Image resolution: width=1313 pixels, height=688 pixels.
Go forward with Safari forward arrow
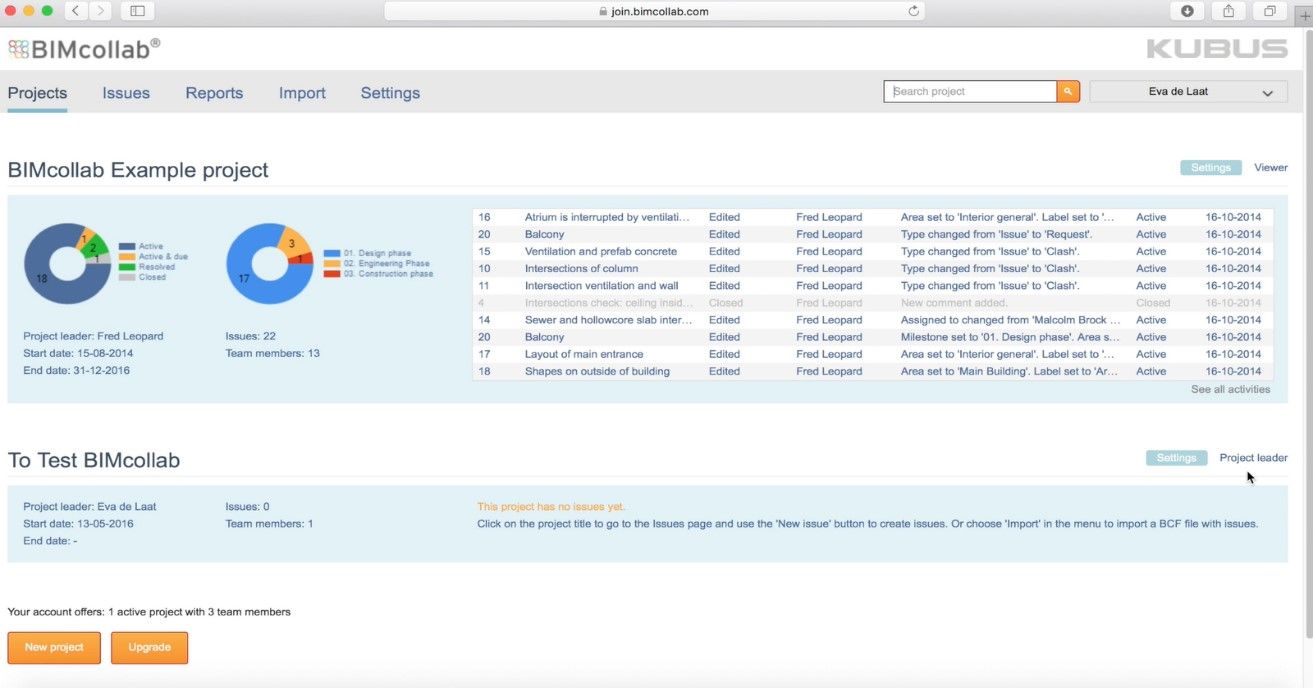(x=100, y=11)
